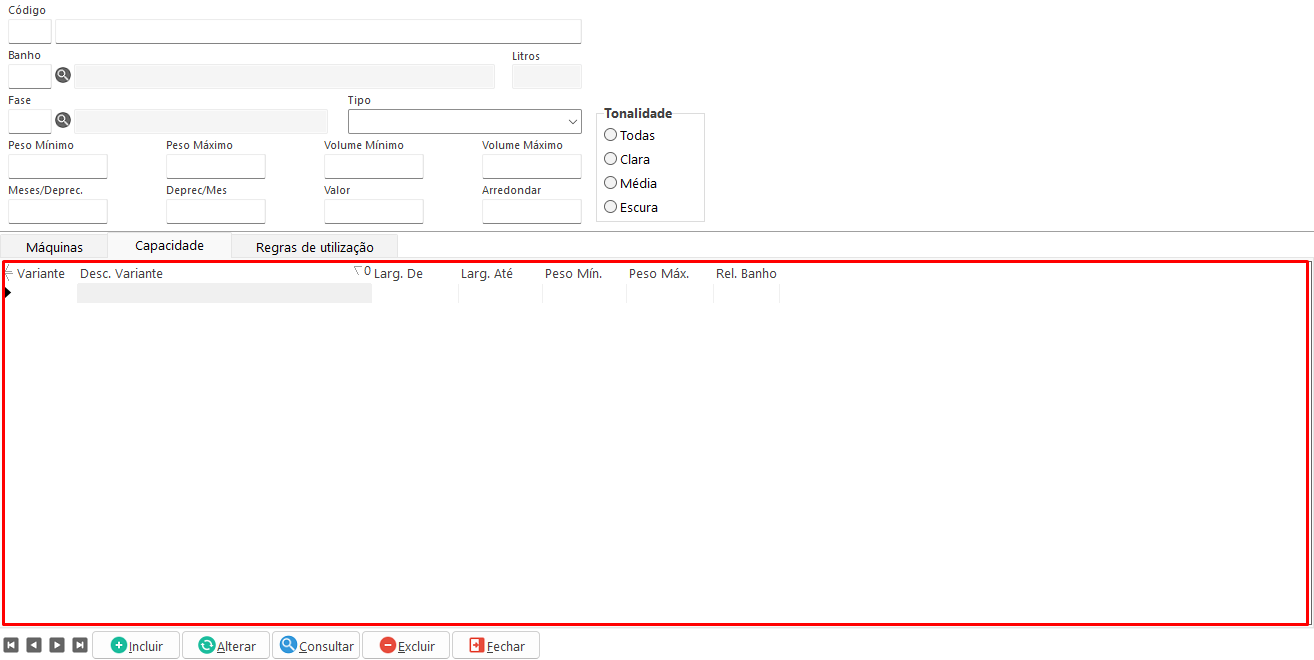Open the Regras de utilização tab

[314, 247]
